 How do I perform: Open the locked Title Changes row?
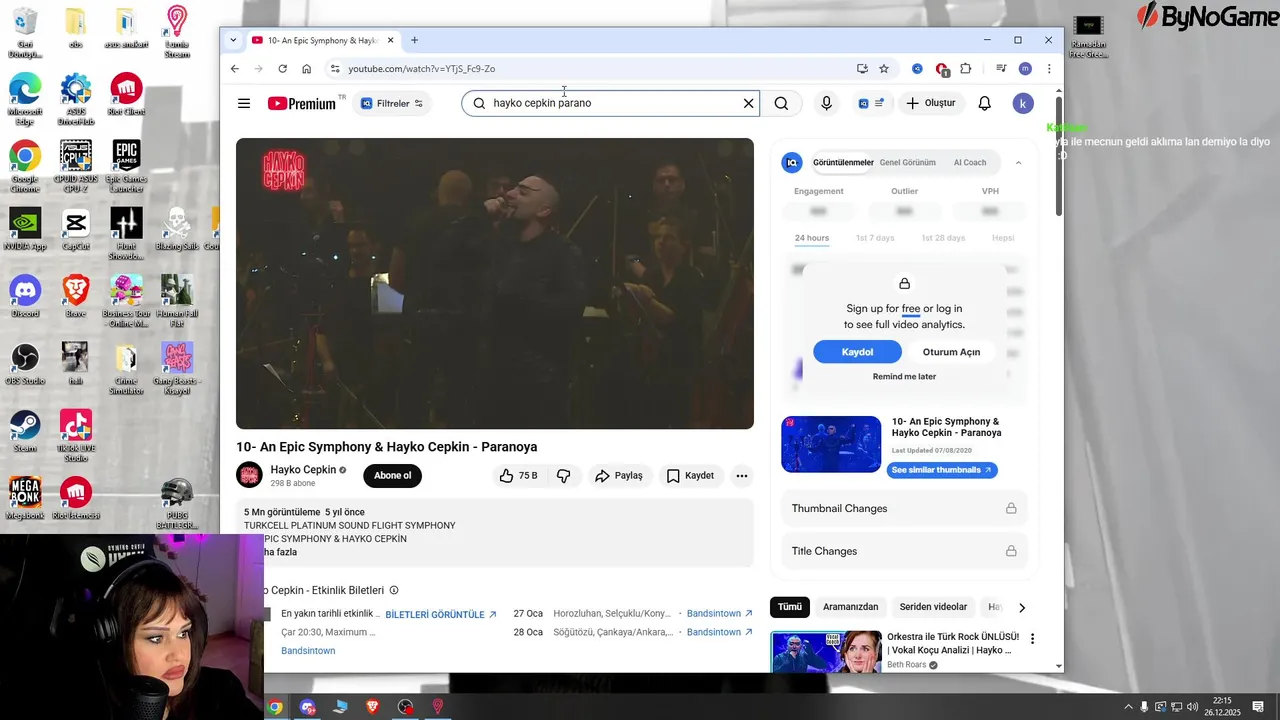click(x=904, y=551)
